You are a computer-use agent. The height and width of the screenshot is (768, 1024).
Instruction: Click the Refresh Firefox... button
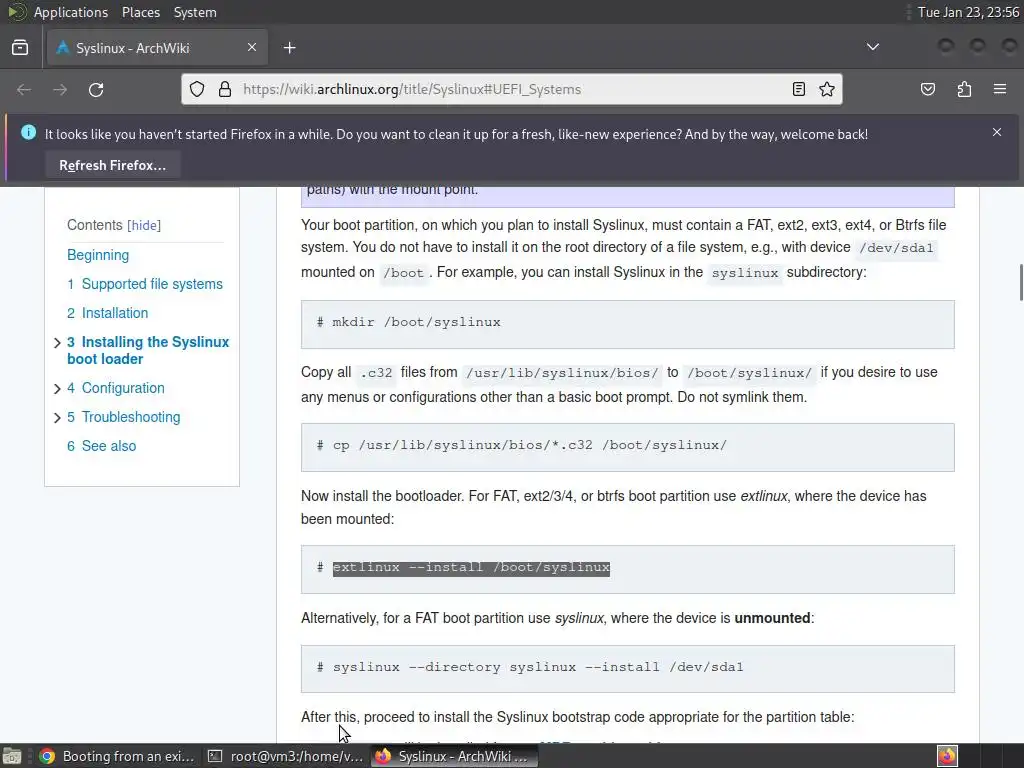coord(112,165)
